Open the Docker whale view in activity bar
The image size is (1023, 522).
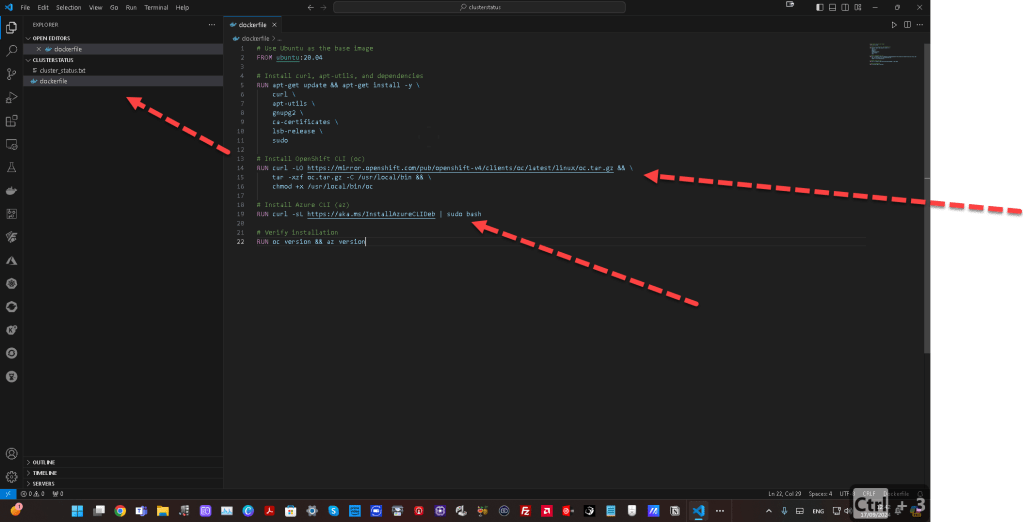(x=11, y=191)
